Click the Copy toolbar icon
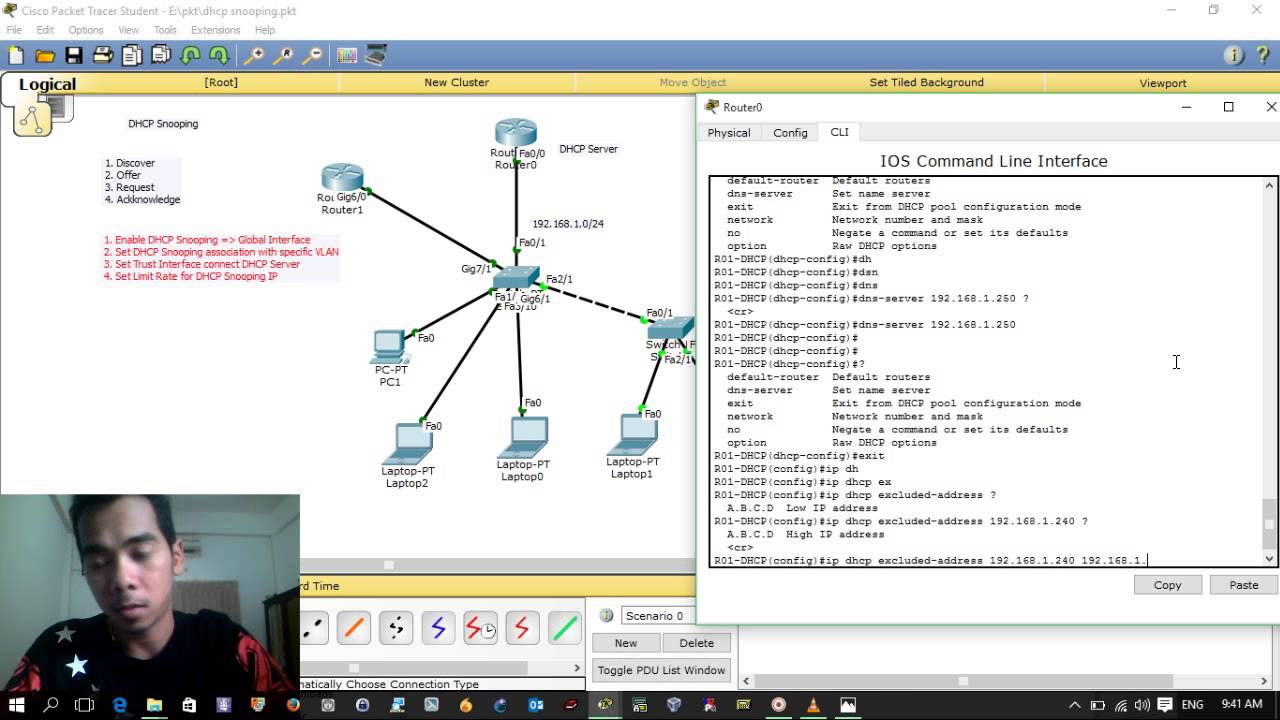The image size is (1280, 720). coord(132,56)
